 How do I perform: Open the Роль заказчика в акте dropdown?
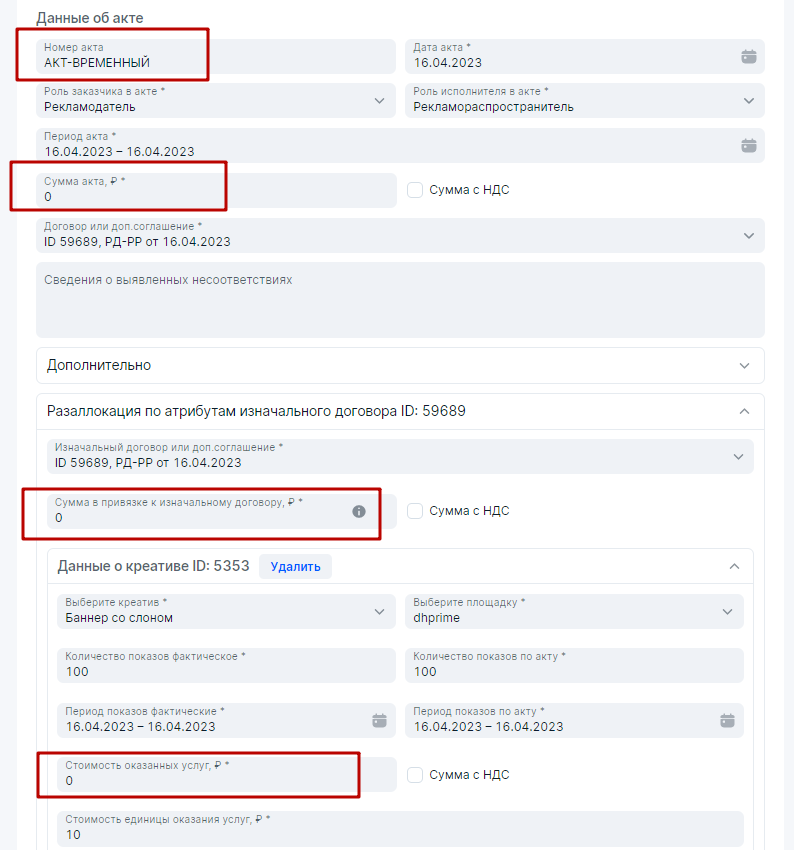(x=379, y=101)
